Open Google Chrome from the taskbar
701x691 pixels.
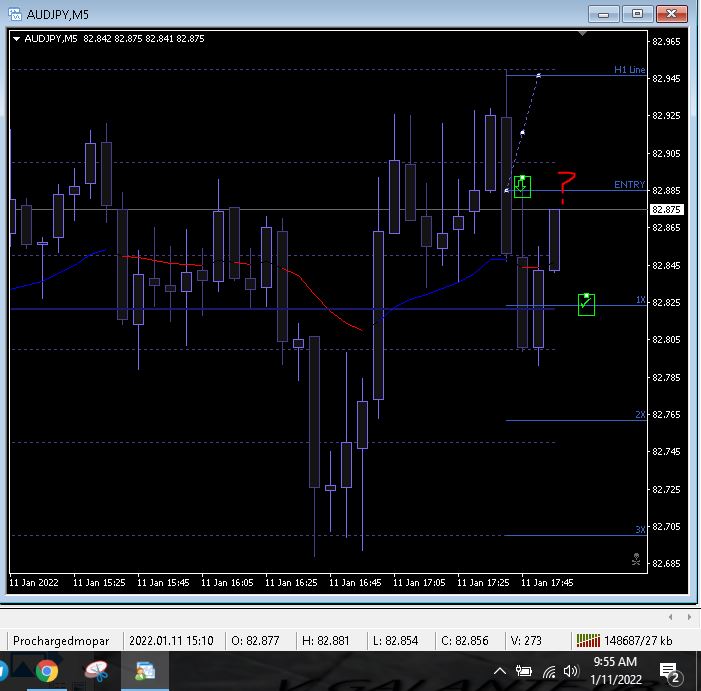47,671
